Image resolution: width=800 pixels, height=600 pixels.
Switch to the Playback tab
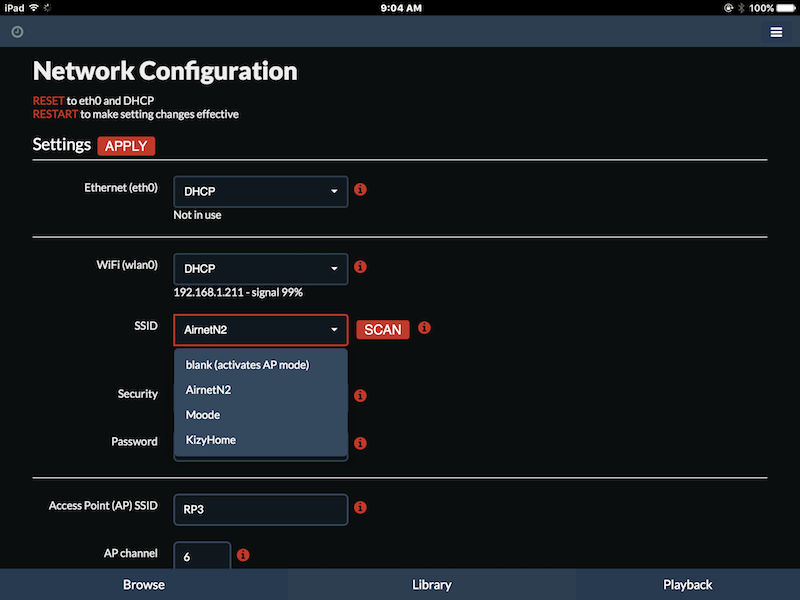click(688, 585)
